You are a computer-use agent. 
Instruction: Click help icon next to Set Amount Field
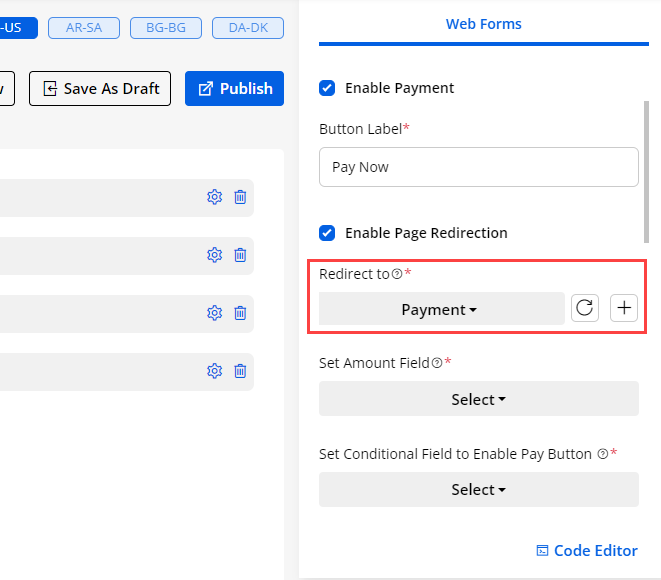[437, 363]
